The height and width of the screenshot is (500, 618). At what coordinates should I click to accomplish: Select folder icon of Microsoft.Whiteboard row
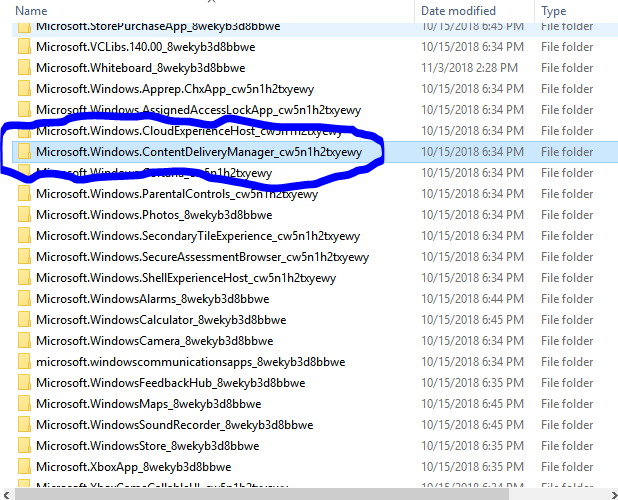24,67
